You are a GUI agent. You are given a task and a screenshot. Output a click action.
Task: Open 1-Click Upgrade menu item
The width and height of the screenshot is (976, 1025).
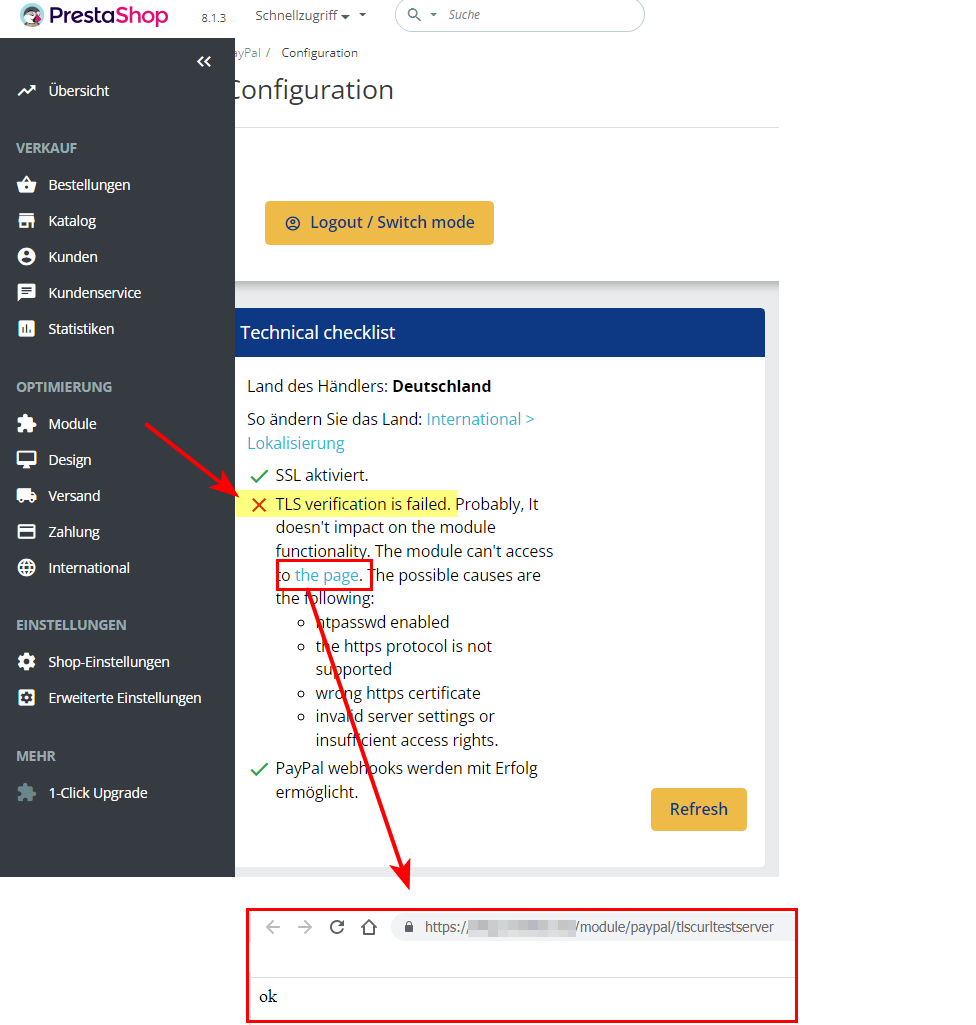point(97,793)
